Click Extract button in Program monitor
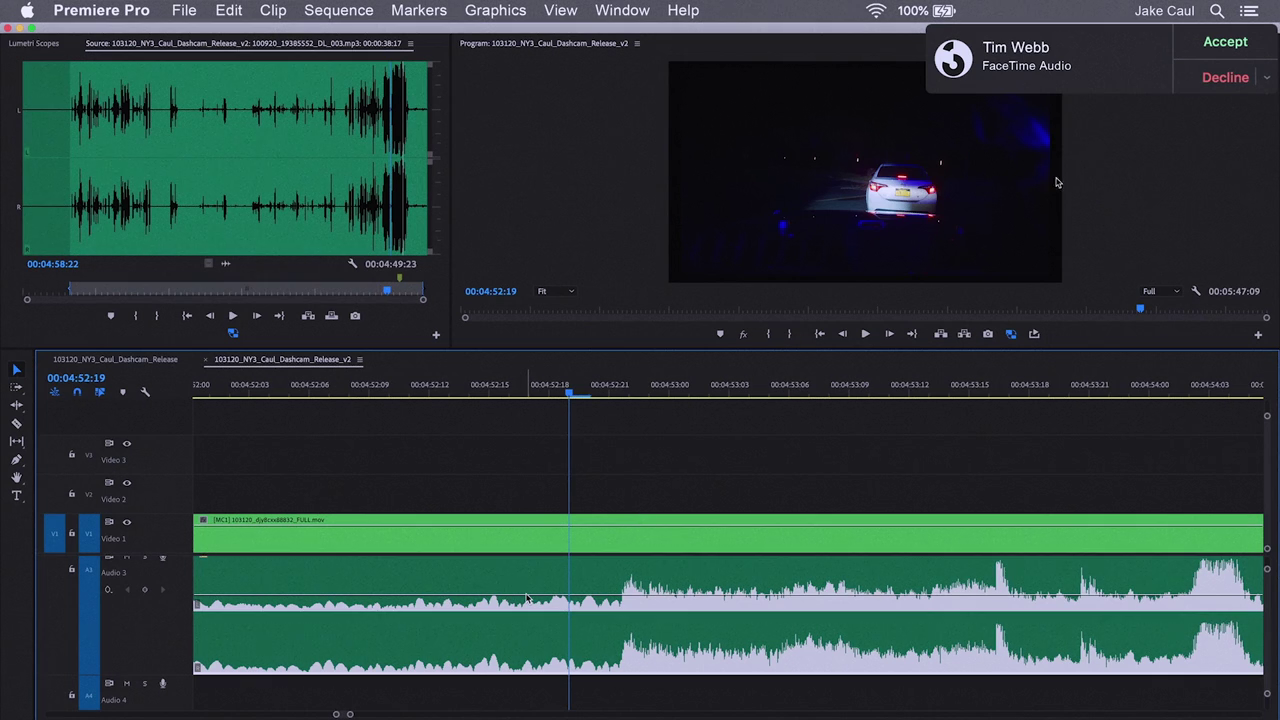Image resolution: width=1280 pixels, height=720 pixels. [964, 334]
